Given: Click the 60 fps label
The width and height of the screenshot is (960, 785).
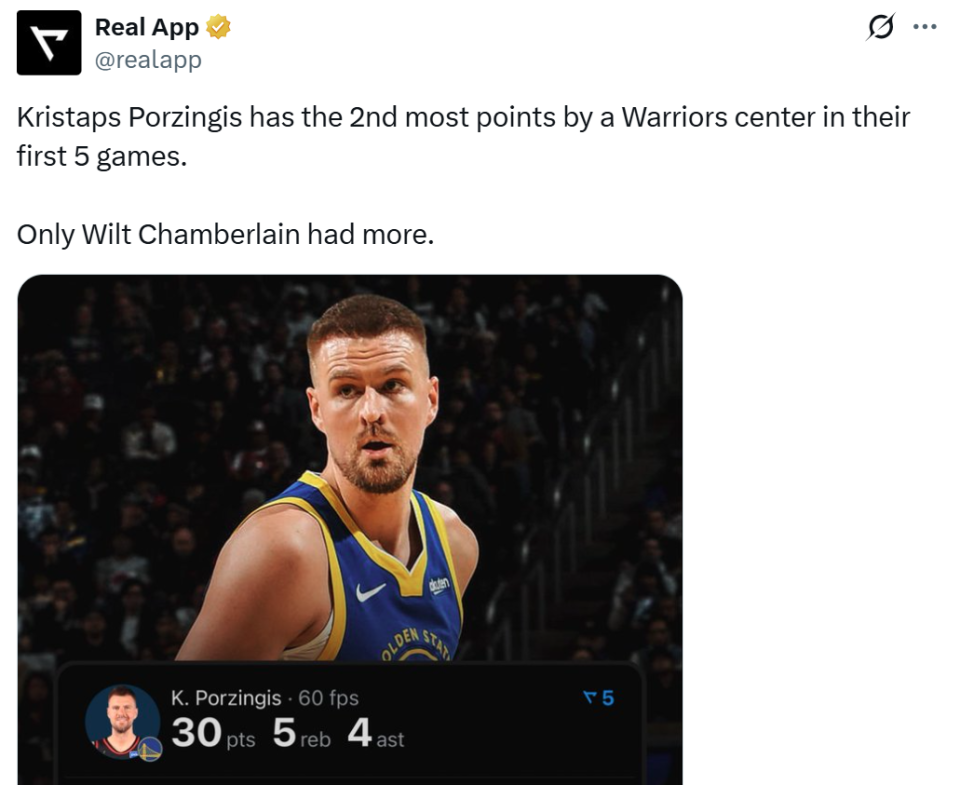Looking at the screenshot, I should pos(329,698).
